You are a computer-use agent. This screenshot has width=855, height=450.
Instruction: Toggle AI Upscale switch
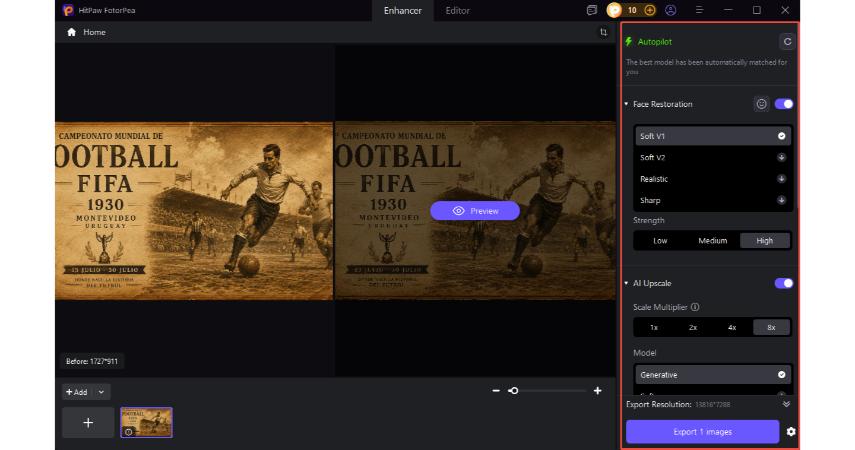[x=784, y=283]
